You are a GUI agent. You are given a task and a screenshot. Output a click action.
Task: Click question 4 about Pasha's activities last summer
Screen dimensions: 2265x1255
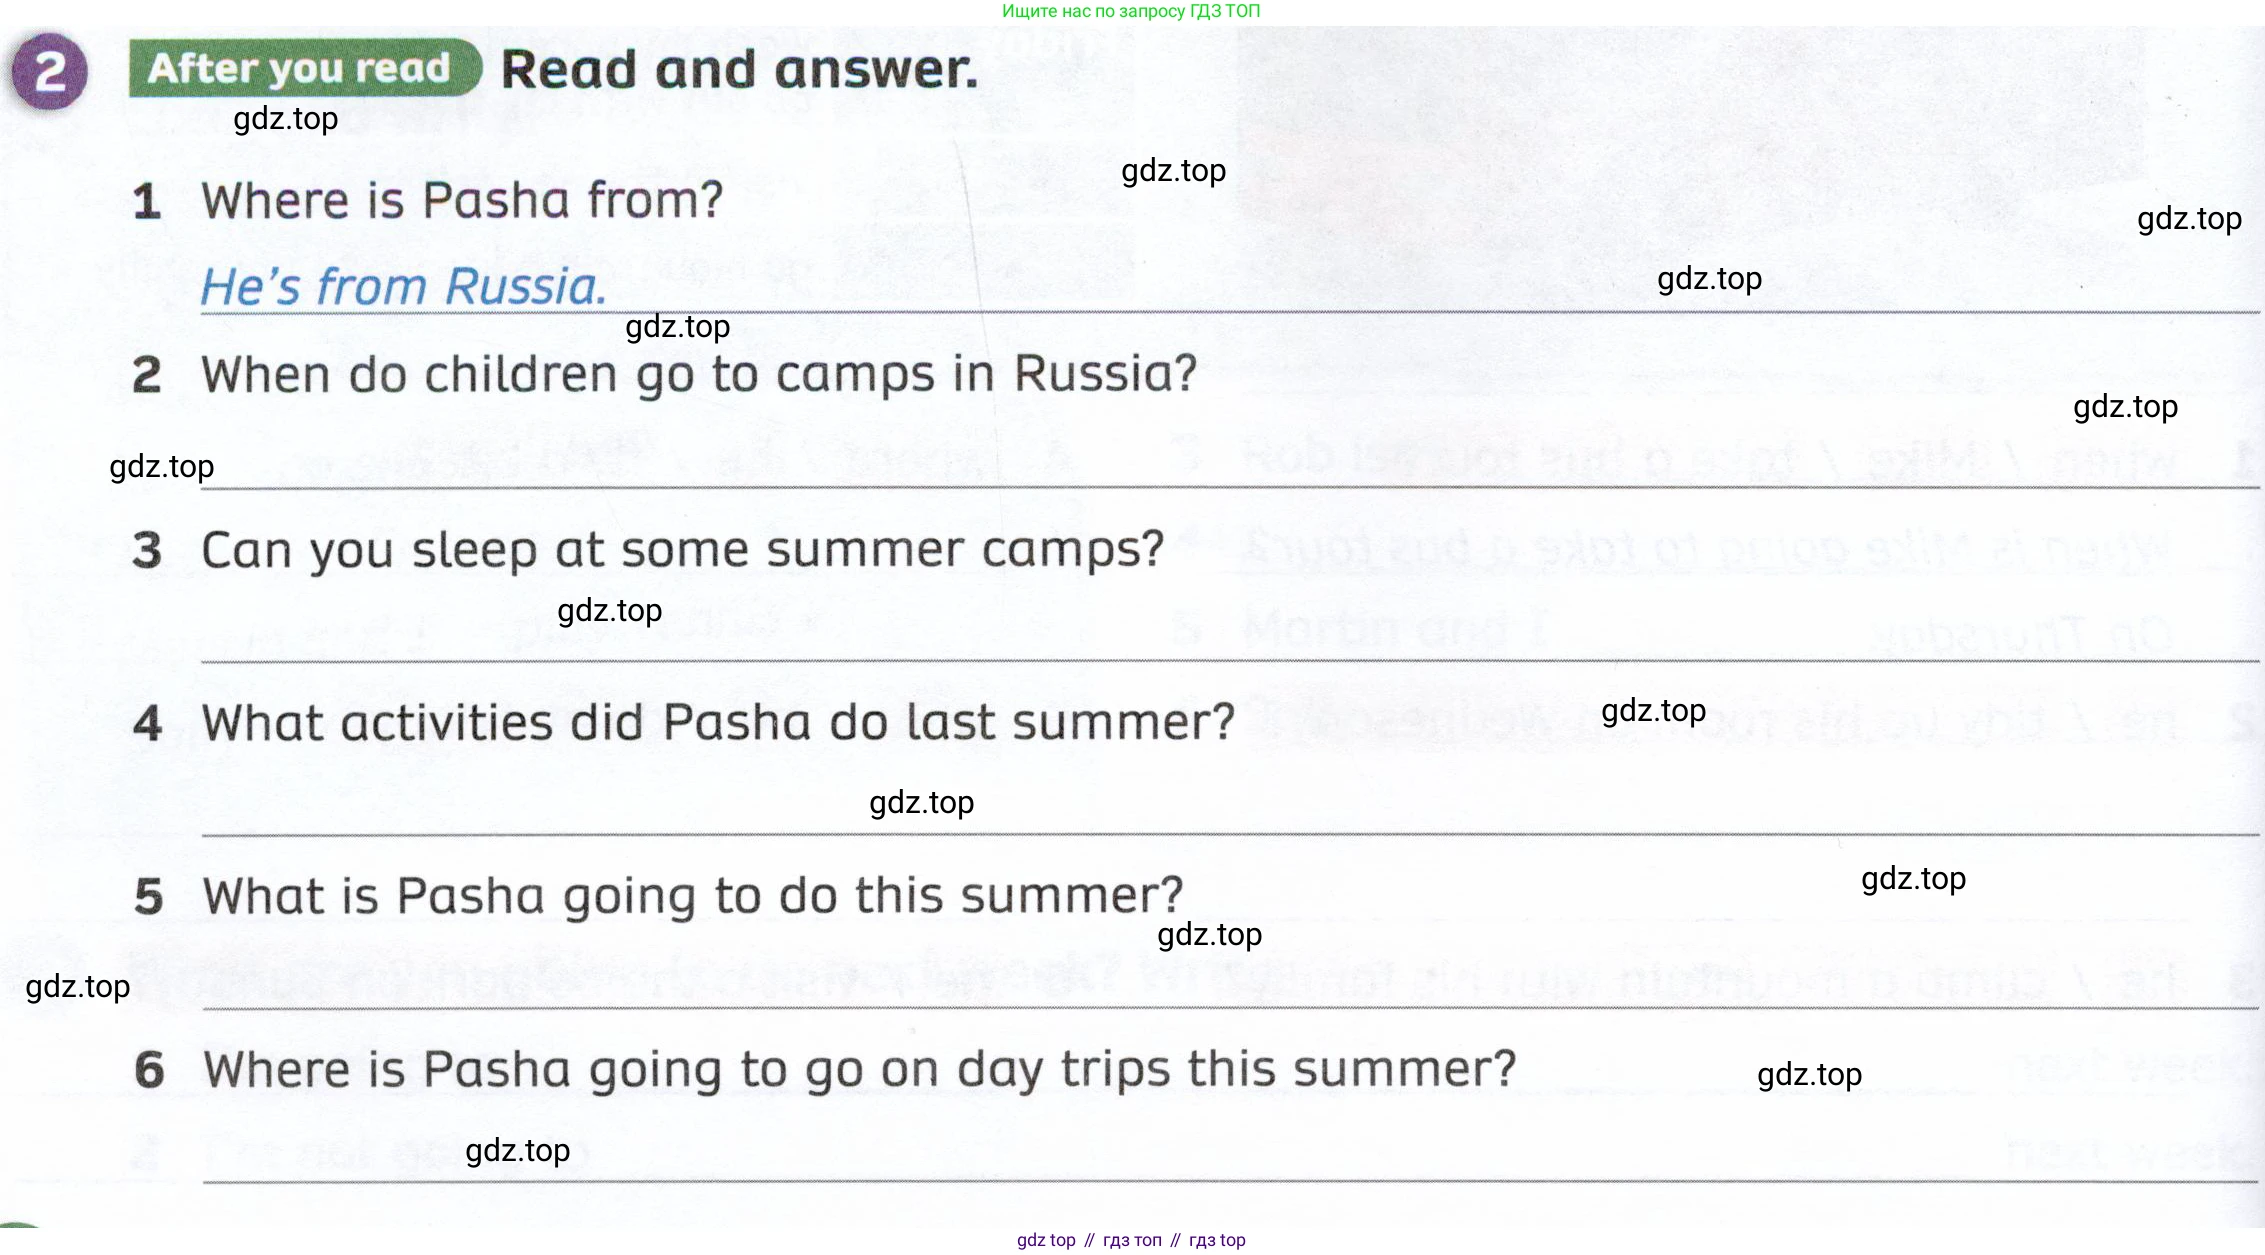click(x=719, y=722)
